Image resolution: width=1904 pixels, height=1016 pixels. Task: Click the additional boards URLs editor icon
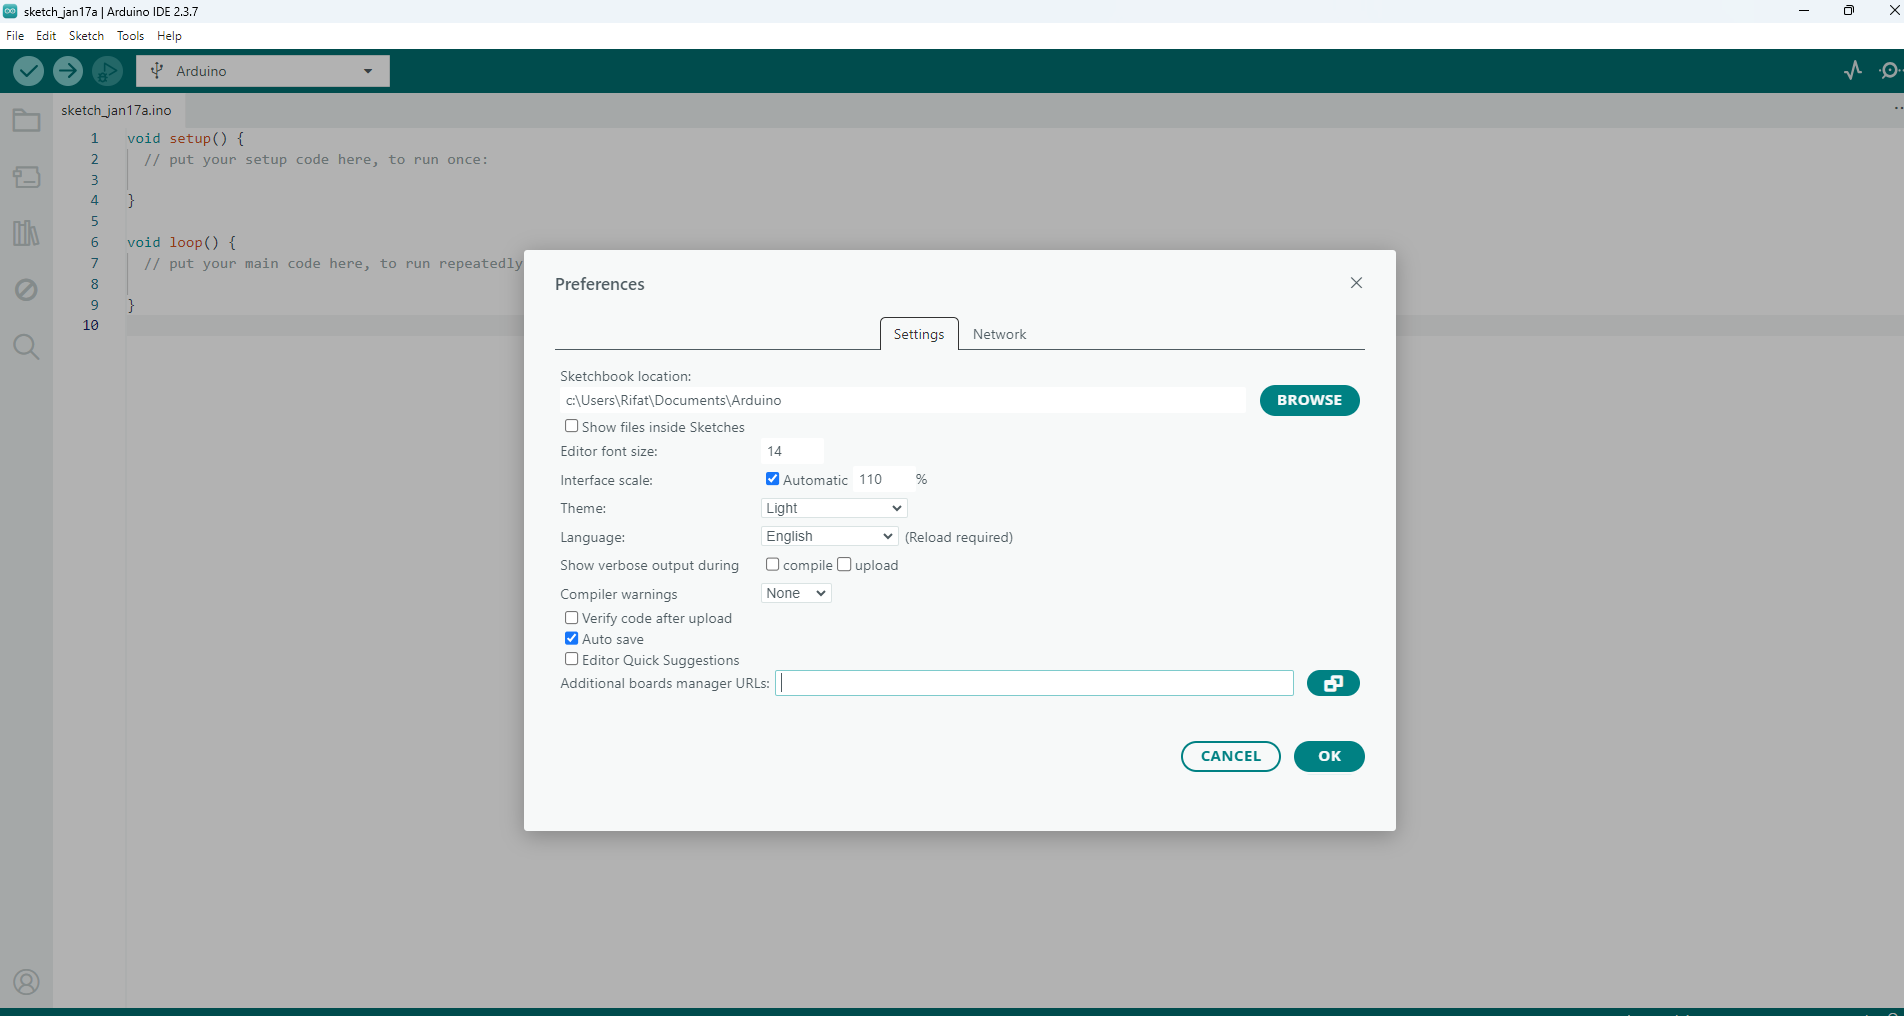pyautogui.click(x=1332, y=683)
